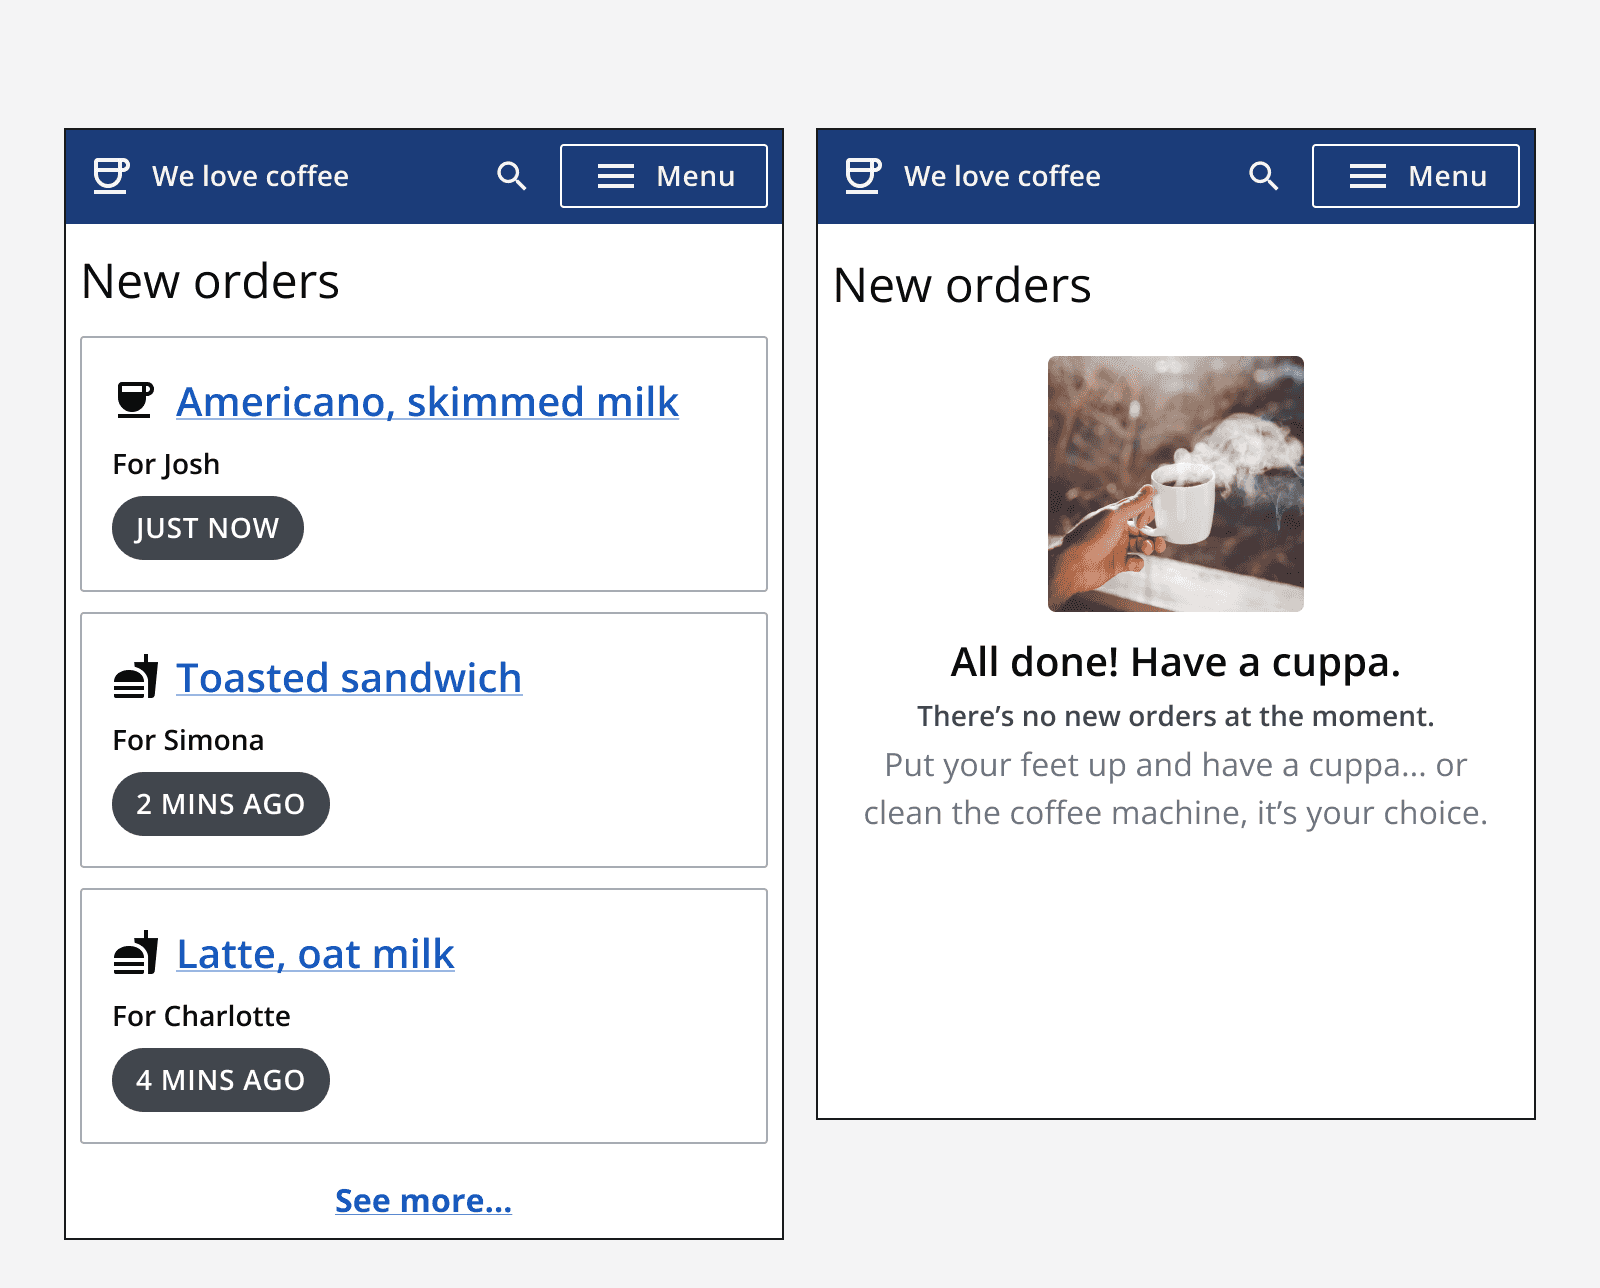
Task: Click the JUST NOW badge on Josh's order
Action: click(207, 528)
